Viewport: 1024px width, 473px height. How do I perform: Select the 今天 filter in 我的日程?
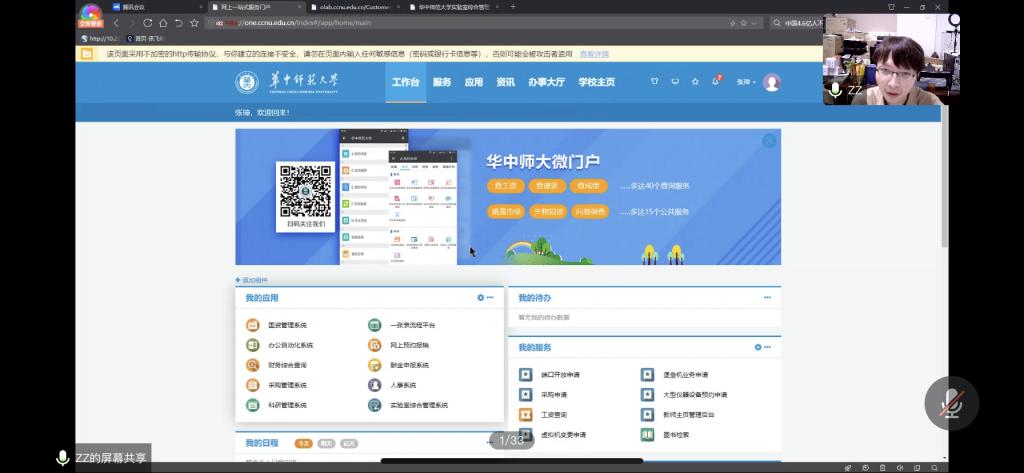(x=303, y=443)
